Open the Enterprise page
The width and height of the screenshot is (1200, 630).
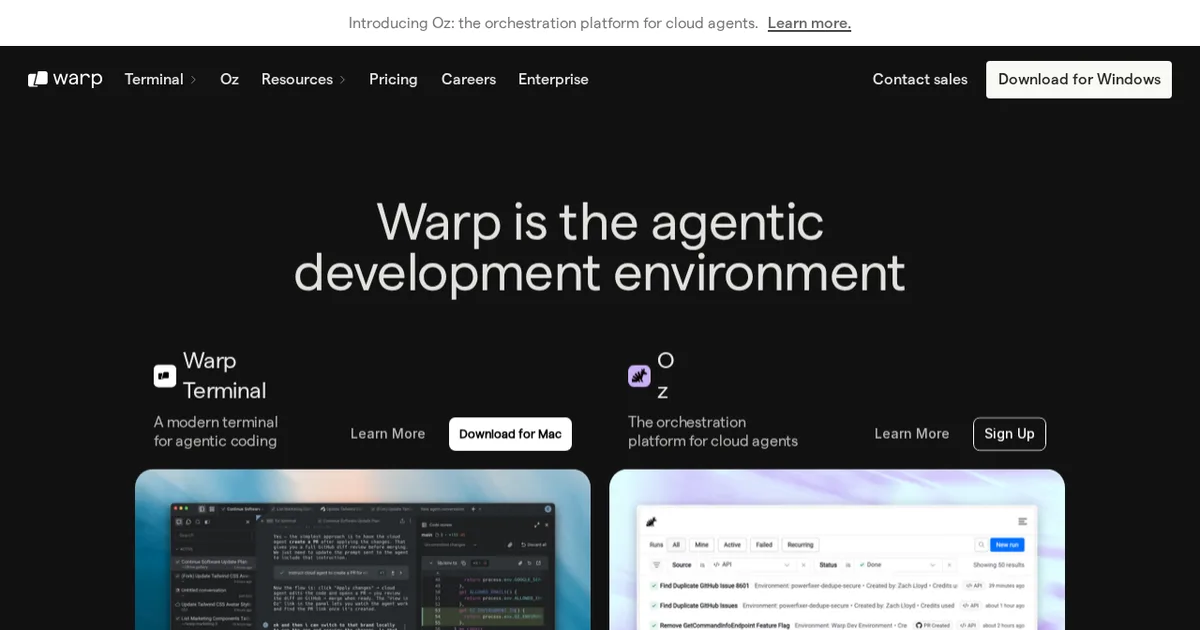[x=553, y=79]
